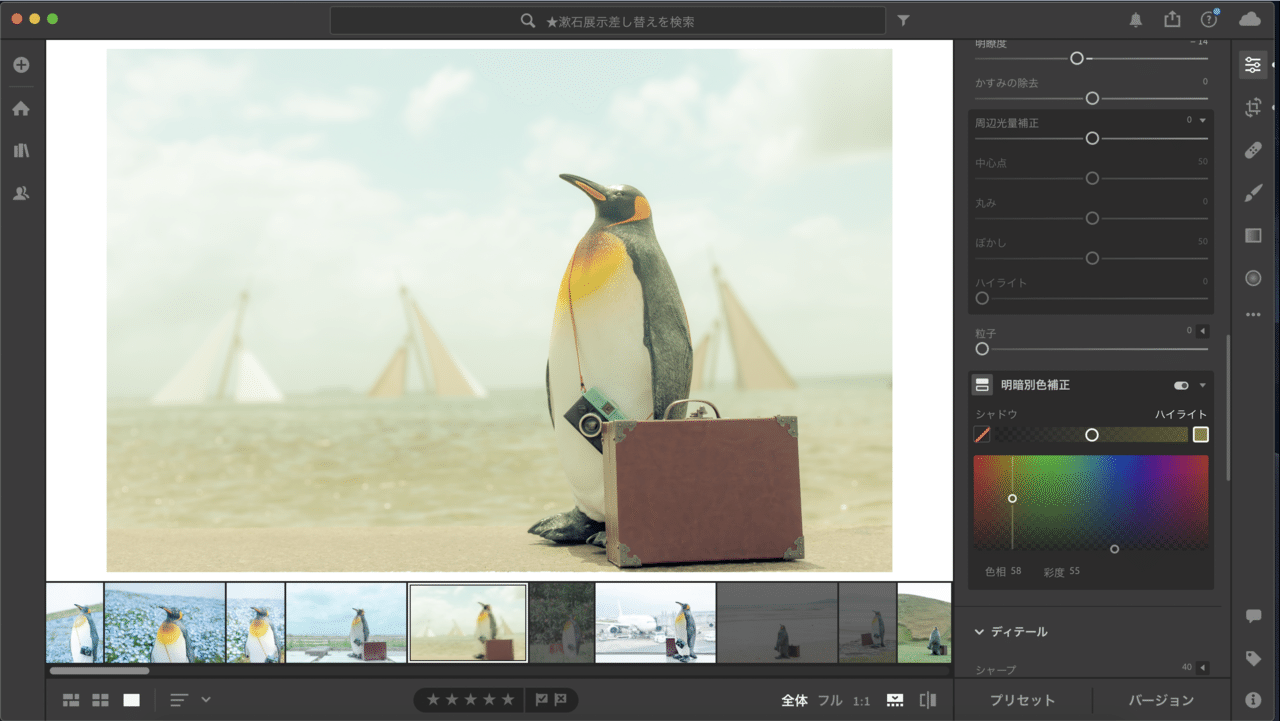Viewport: 1280px width, 721px height.
Task: Toggle the filmstrip visibility icon
Action: 895,700
